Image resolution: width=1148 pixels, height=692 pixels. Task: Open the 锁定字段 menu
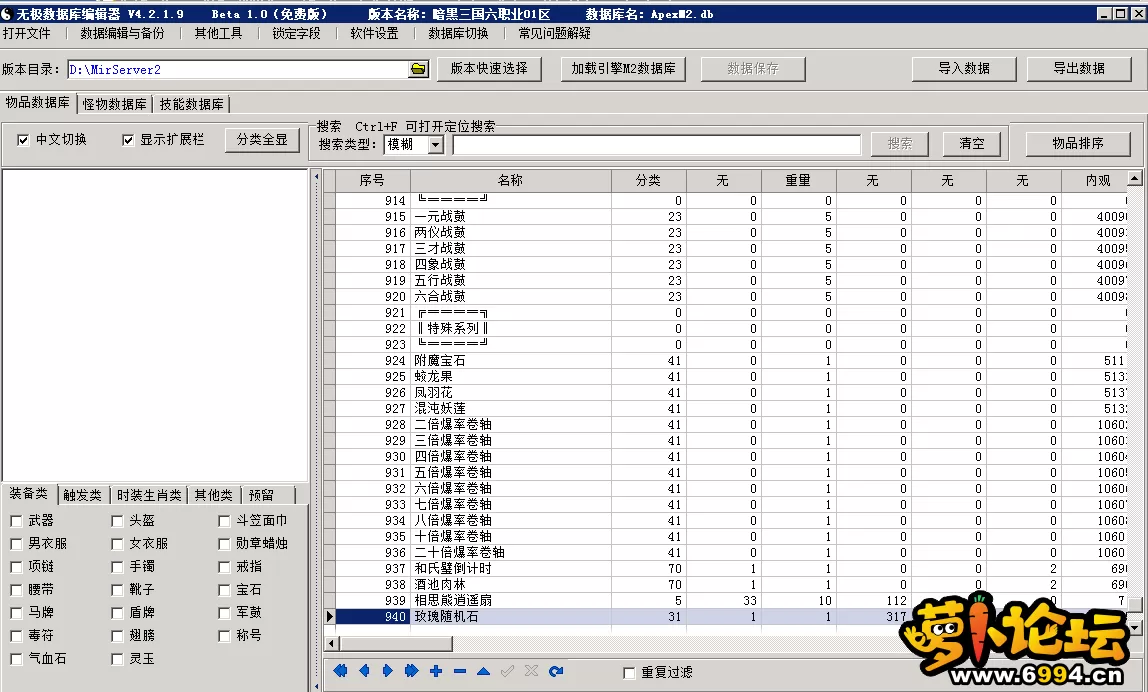(x=297, y=34)
